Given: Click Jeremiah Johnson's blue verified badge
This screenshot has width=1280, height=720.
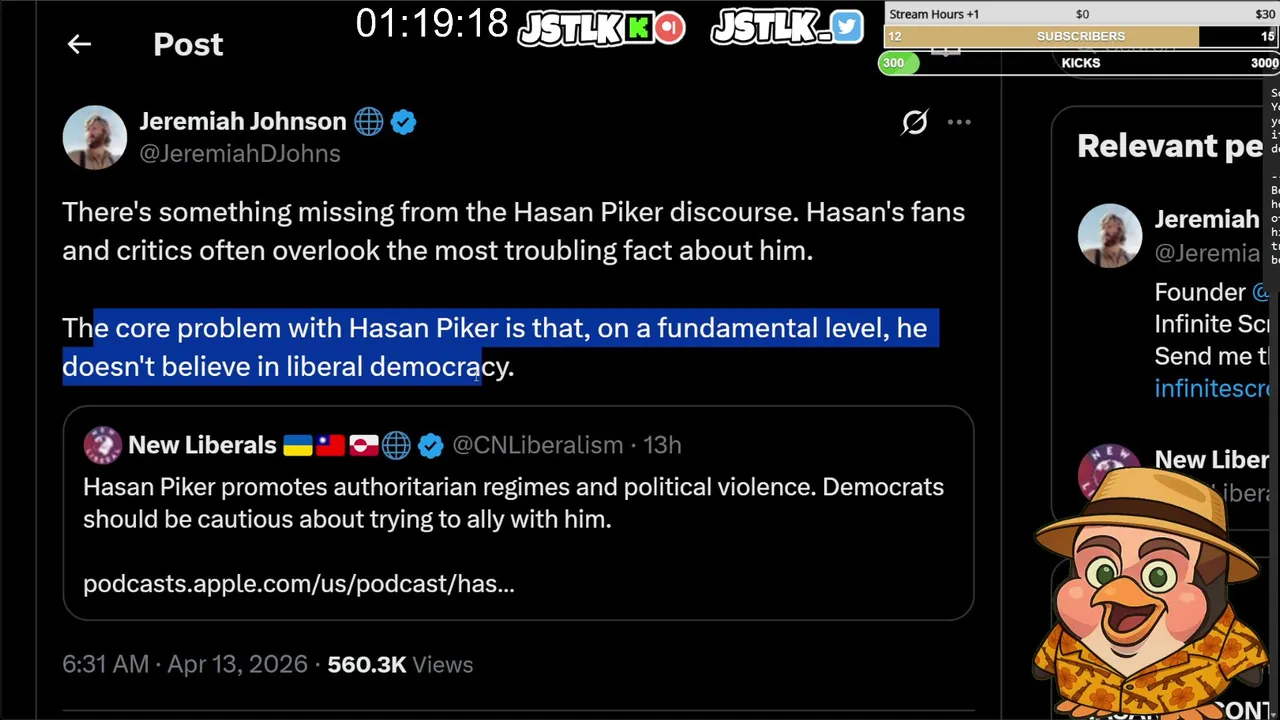Looking at the screenshot, I should point(403,122).
